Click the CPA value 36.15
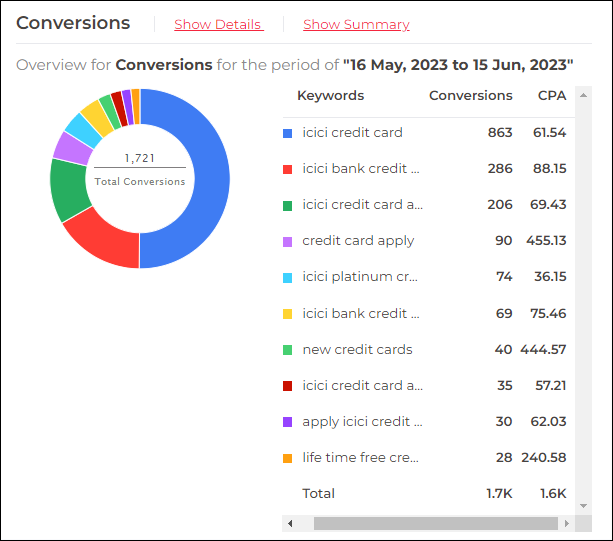 tap(550, 277)
